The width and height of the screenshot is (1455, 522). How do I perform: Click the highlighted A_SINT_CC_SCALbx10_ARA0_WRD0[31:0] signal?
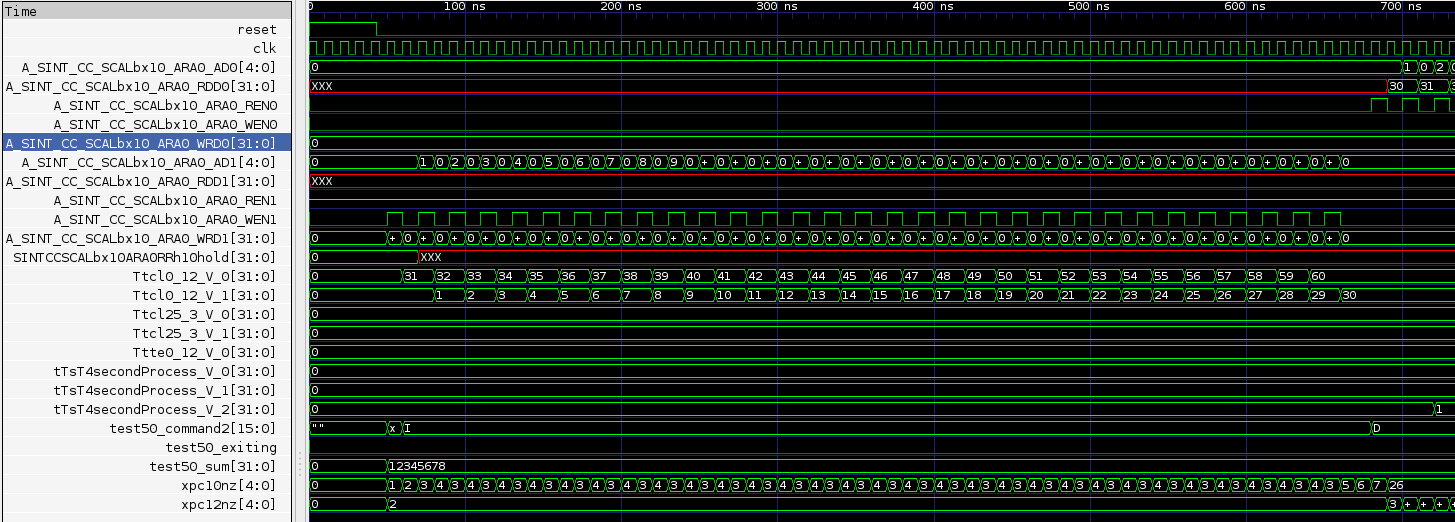click(140, 143)
